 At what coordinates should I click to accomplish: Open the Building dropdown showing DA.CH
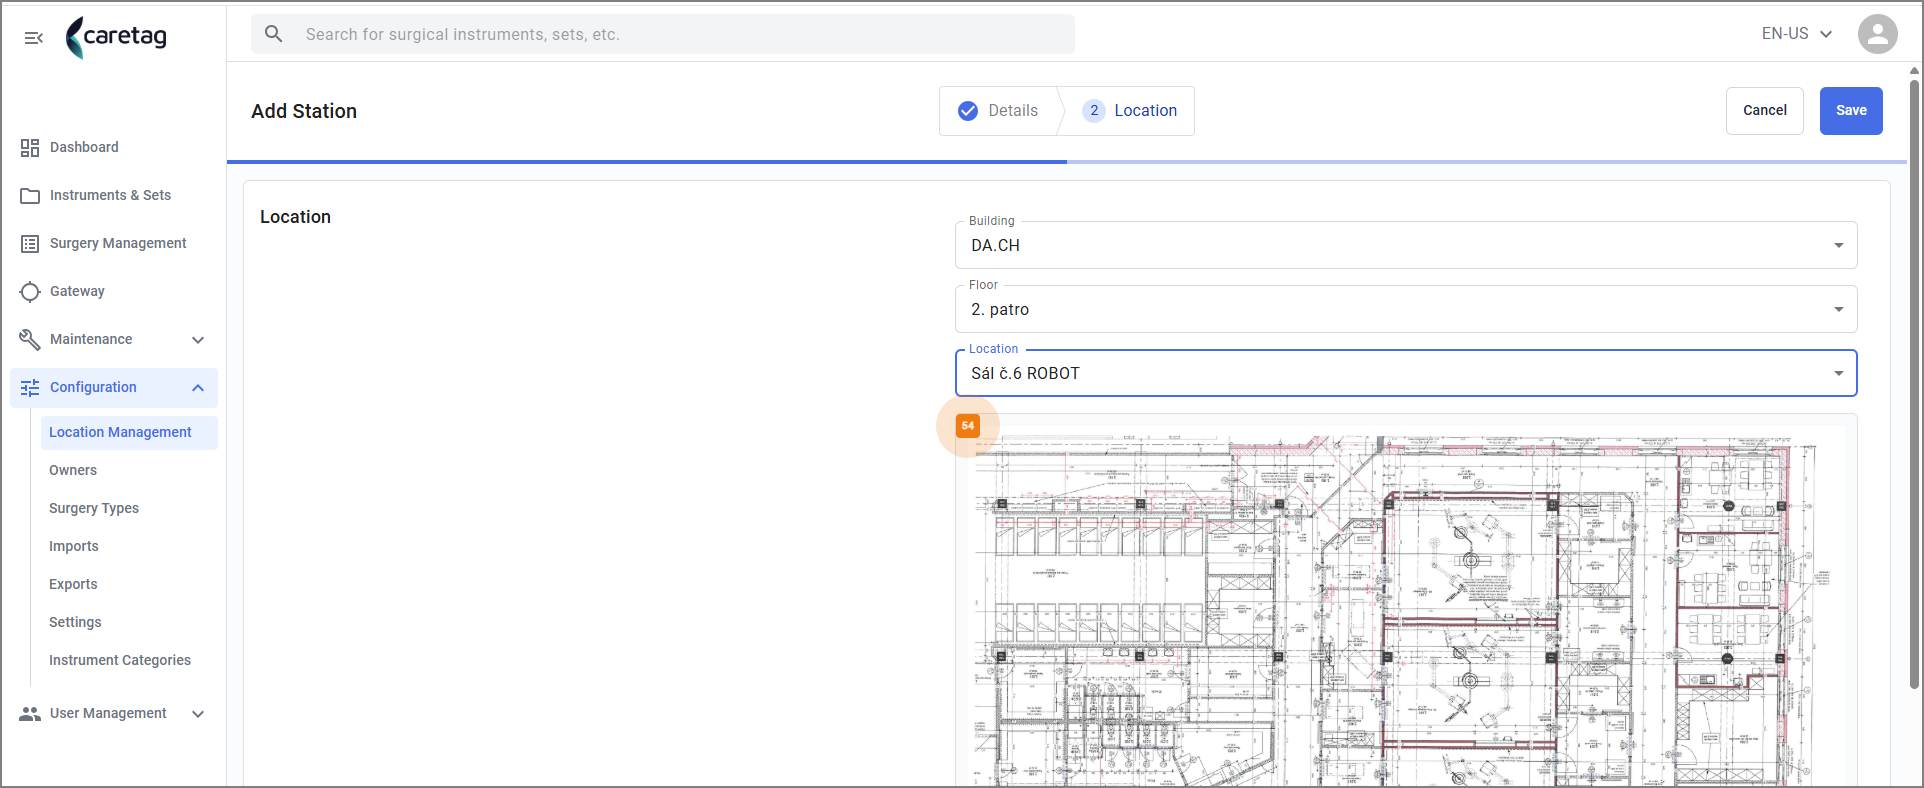(x=1406, y=245)
